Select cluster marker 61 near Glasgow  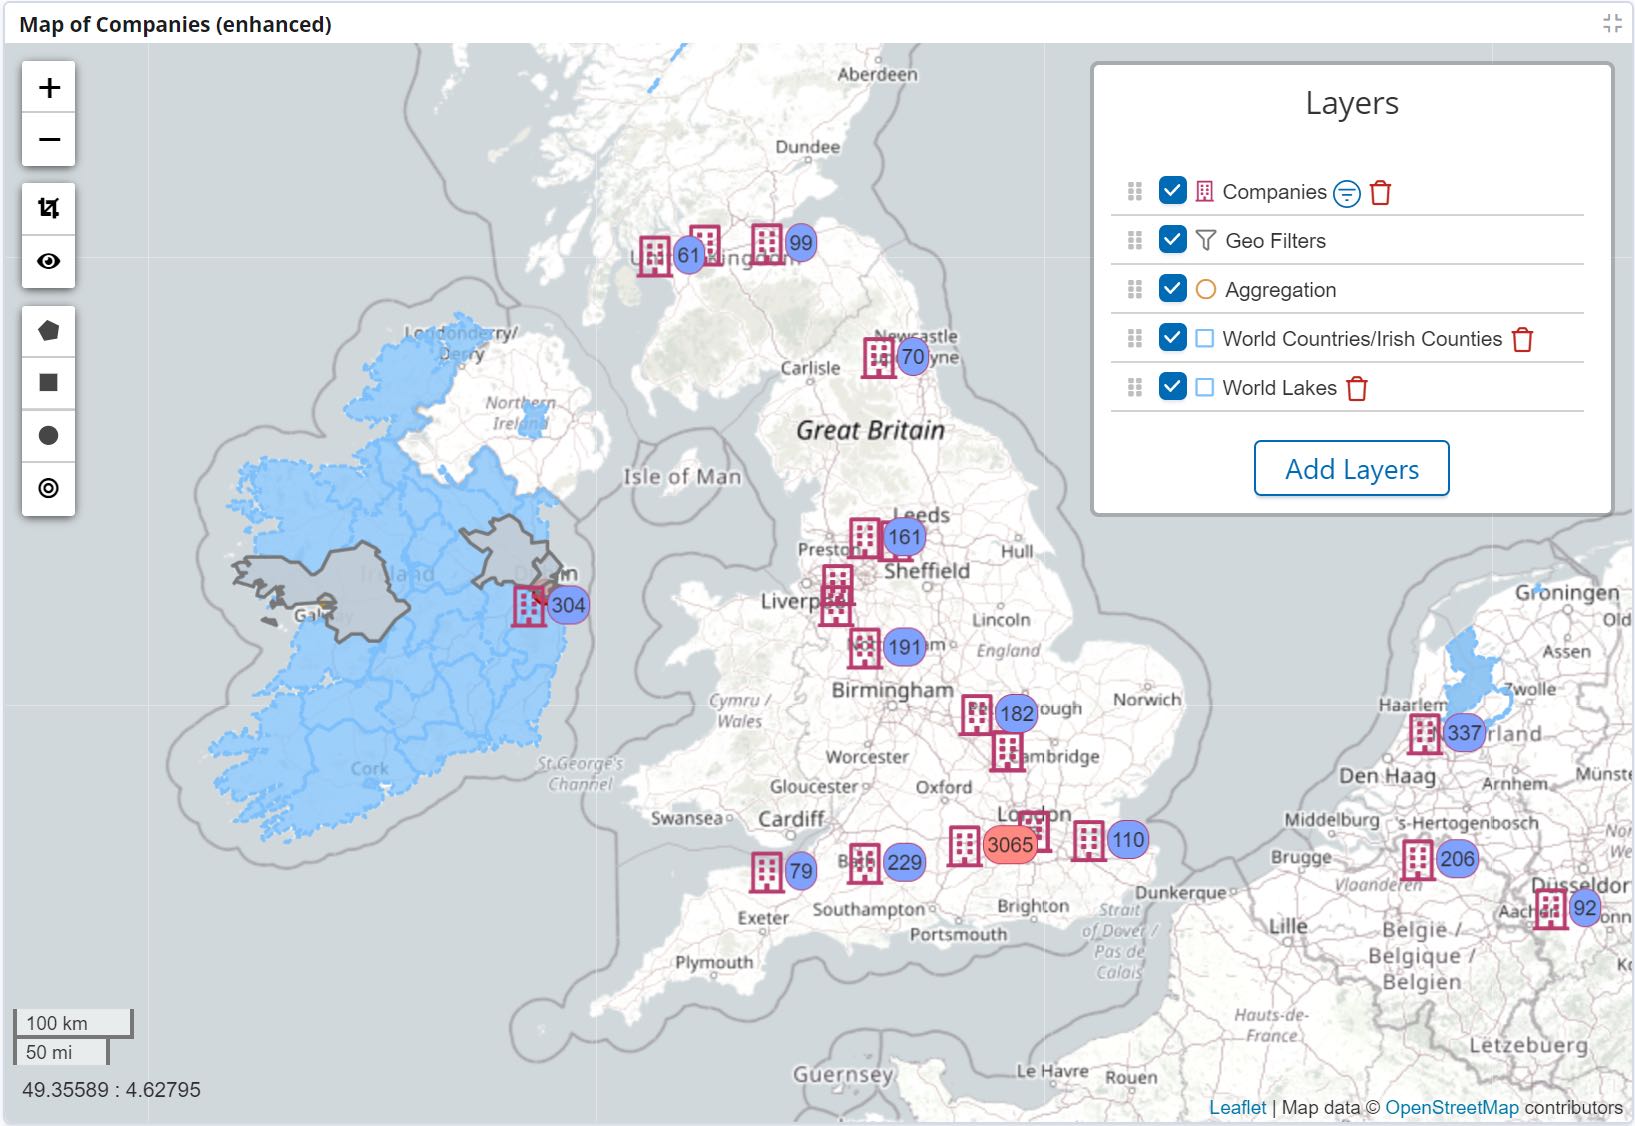pyautogui.click(x=688, y=255)
